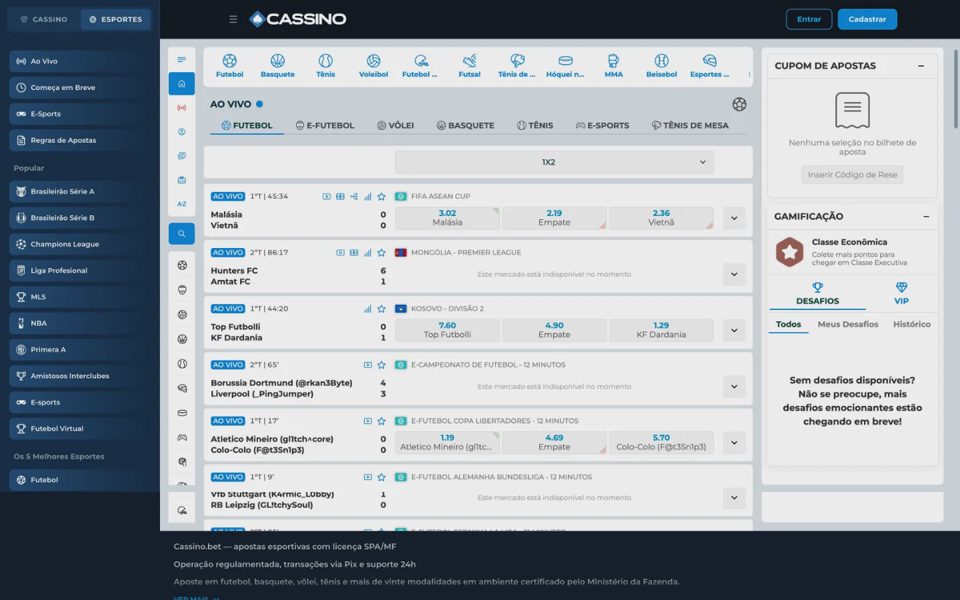Collapse the Cupom de Apostas panel
The image size is (960, 600).
[x=921, y=66]
